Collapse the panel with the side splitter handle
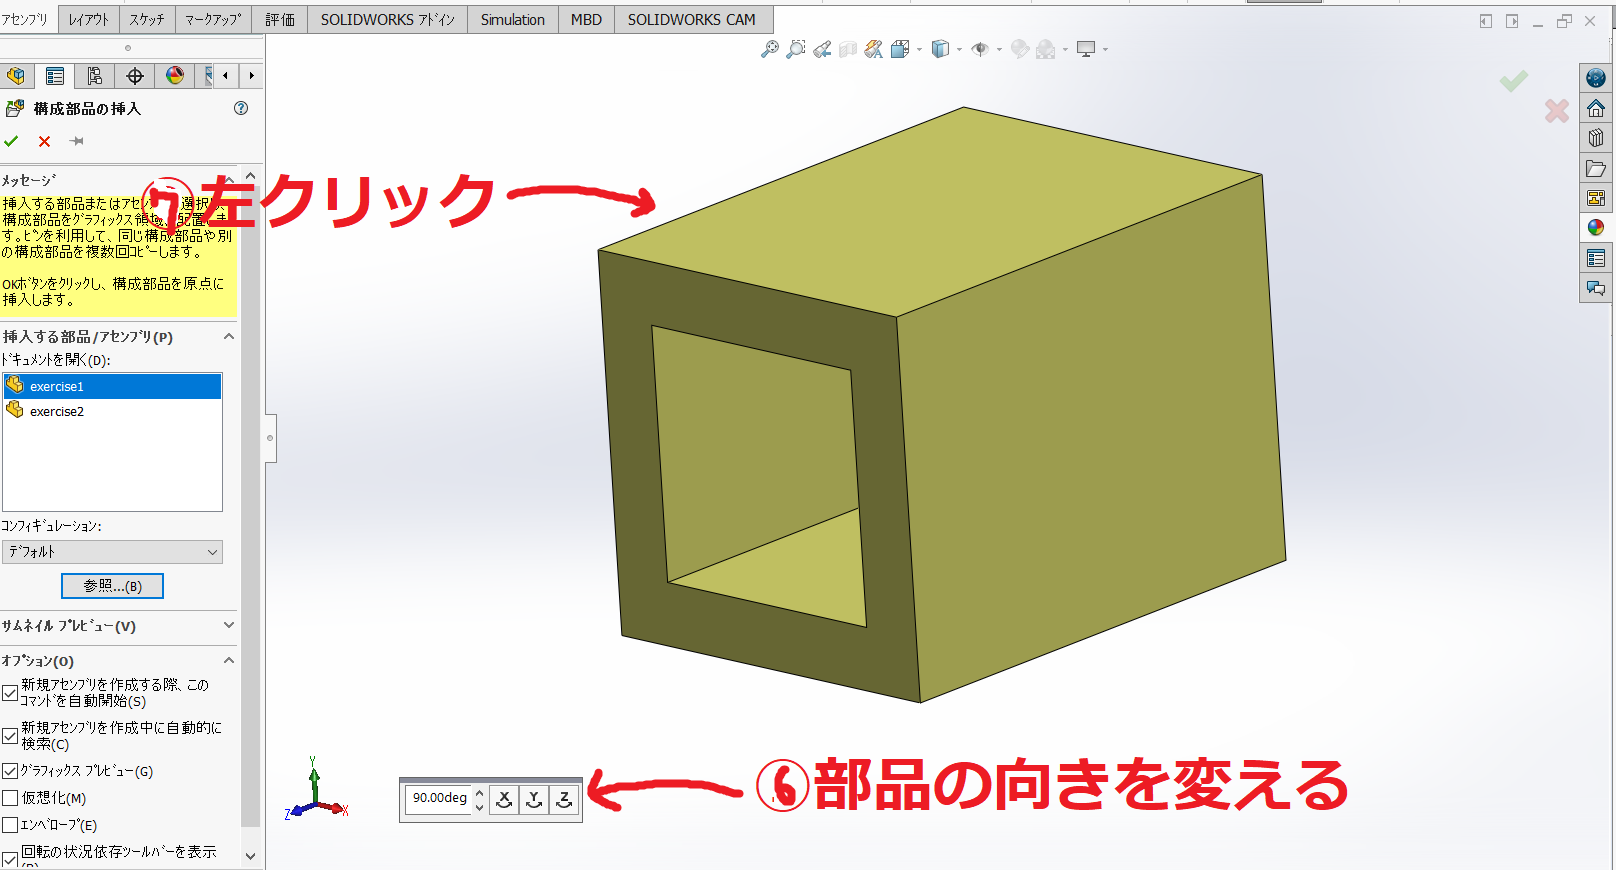Image resolution: width=1616 pixels, height=870 pixels. click(270, 438)
